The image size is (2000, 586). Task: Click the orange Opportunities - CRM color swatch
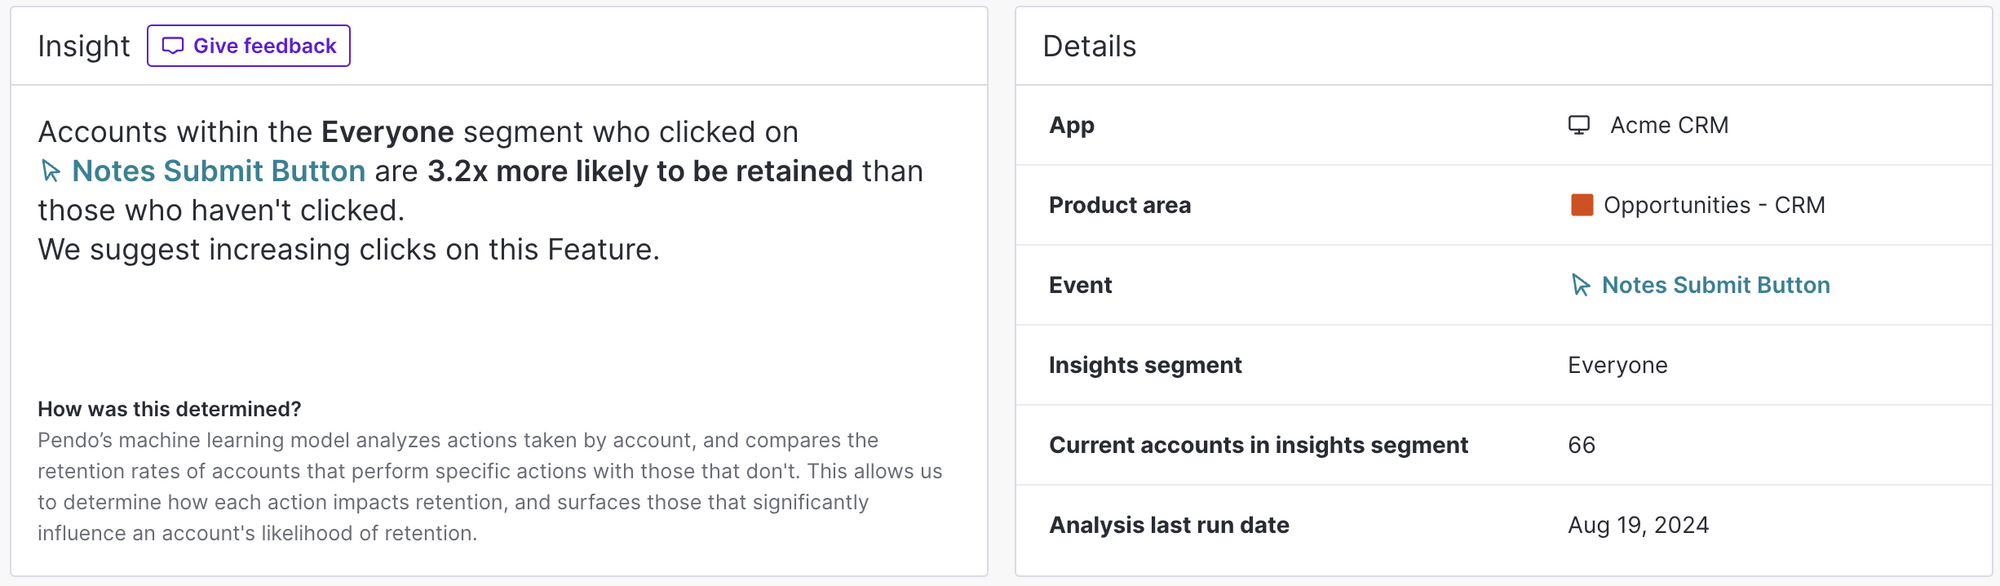(1582, 205)
